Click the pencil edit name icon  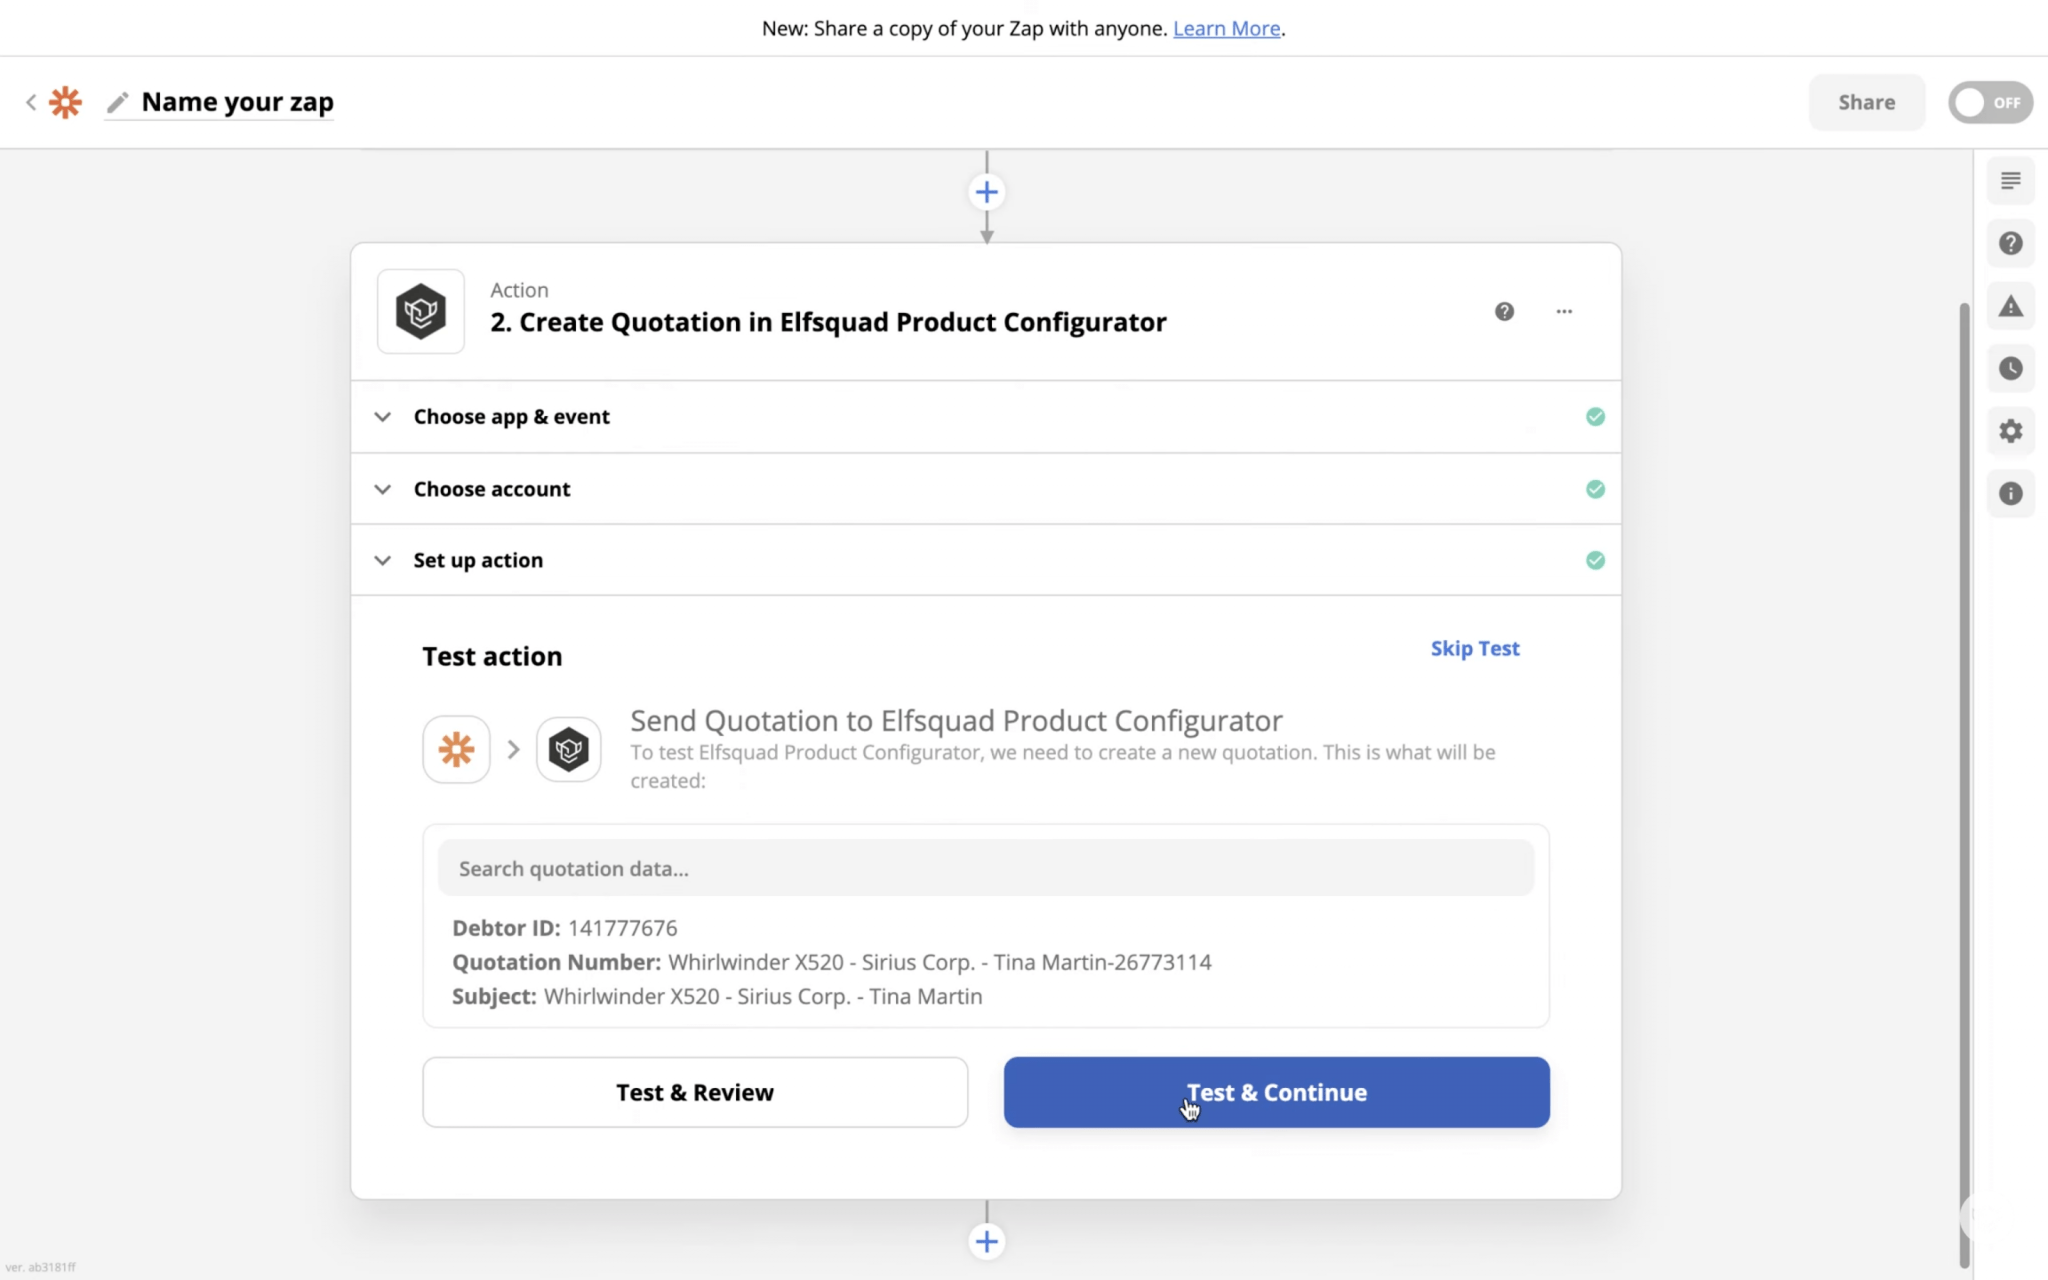(118, 102)
